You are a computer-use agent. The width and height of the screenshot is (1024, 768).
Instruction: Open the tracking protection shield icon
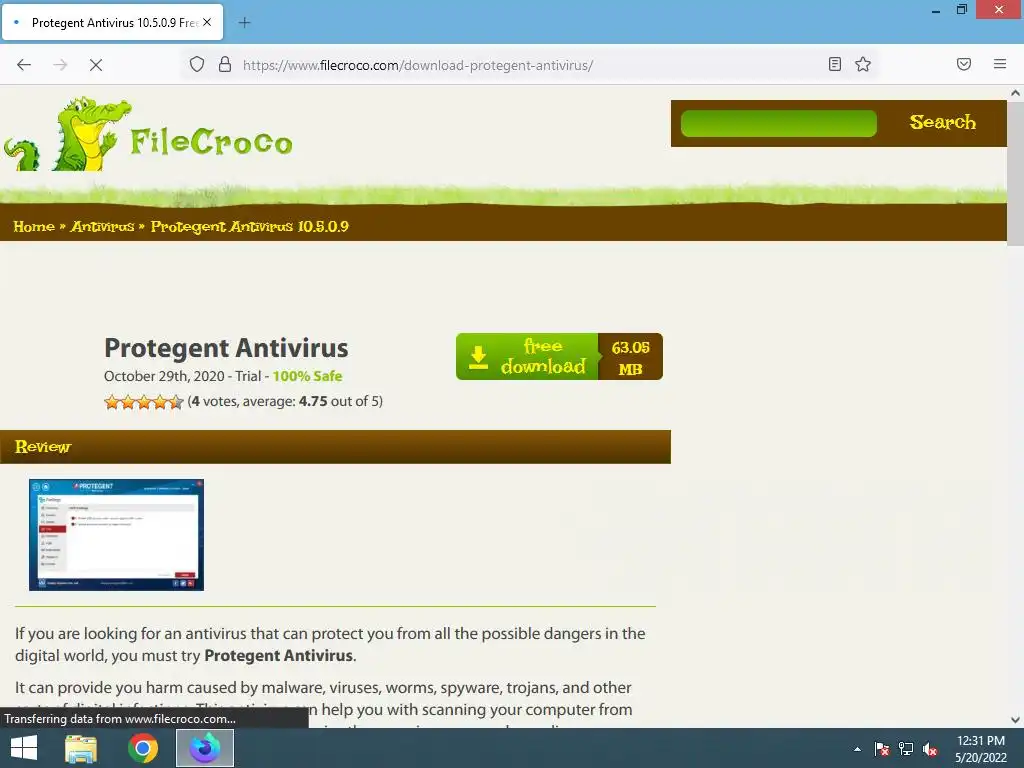click(197, 64)
